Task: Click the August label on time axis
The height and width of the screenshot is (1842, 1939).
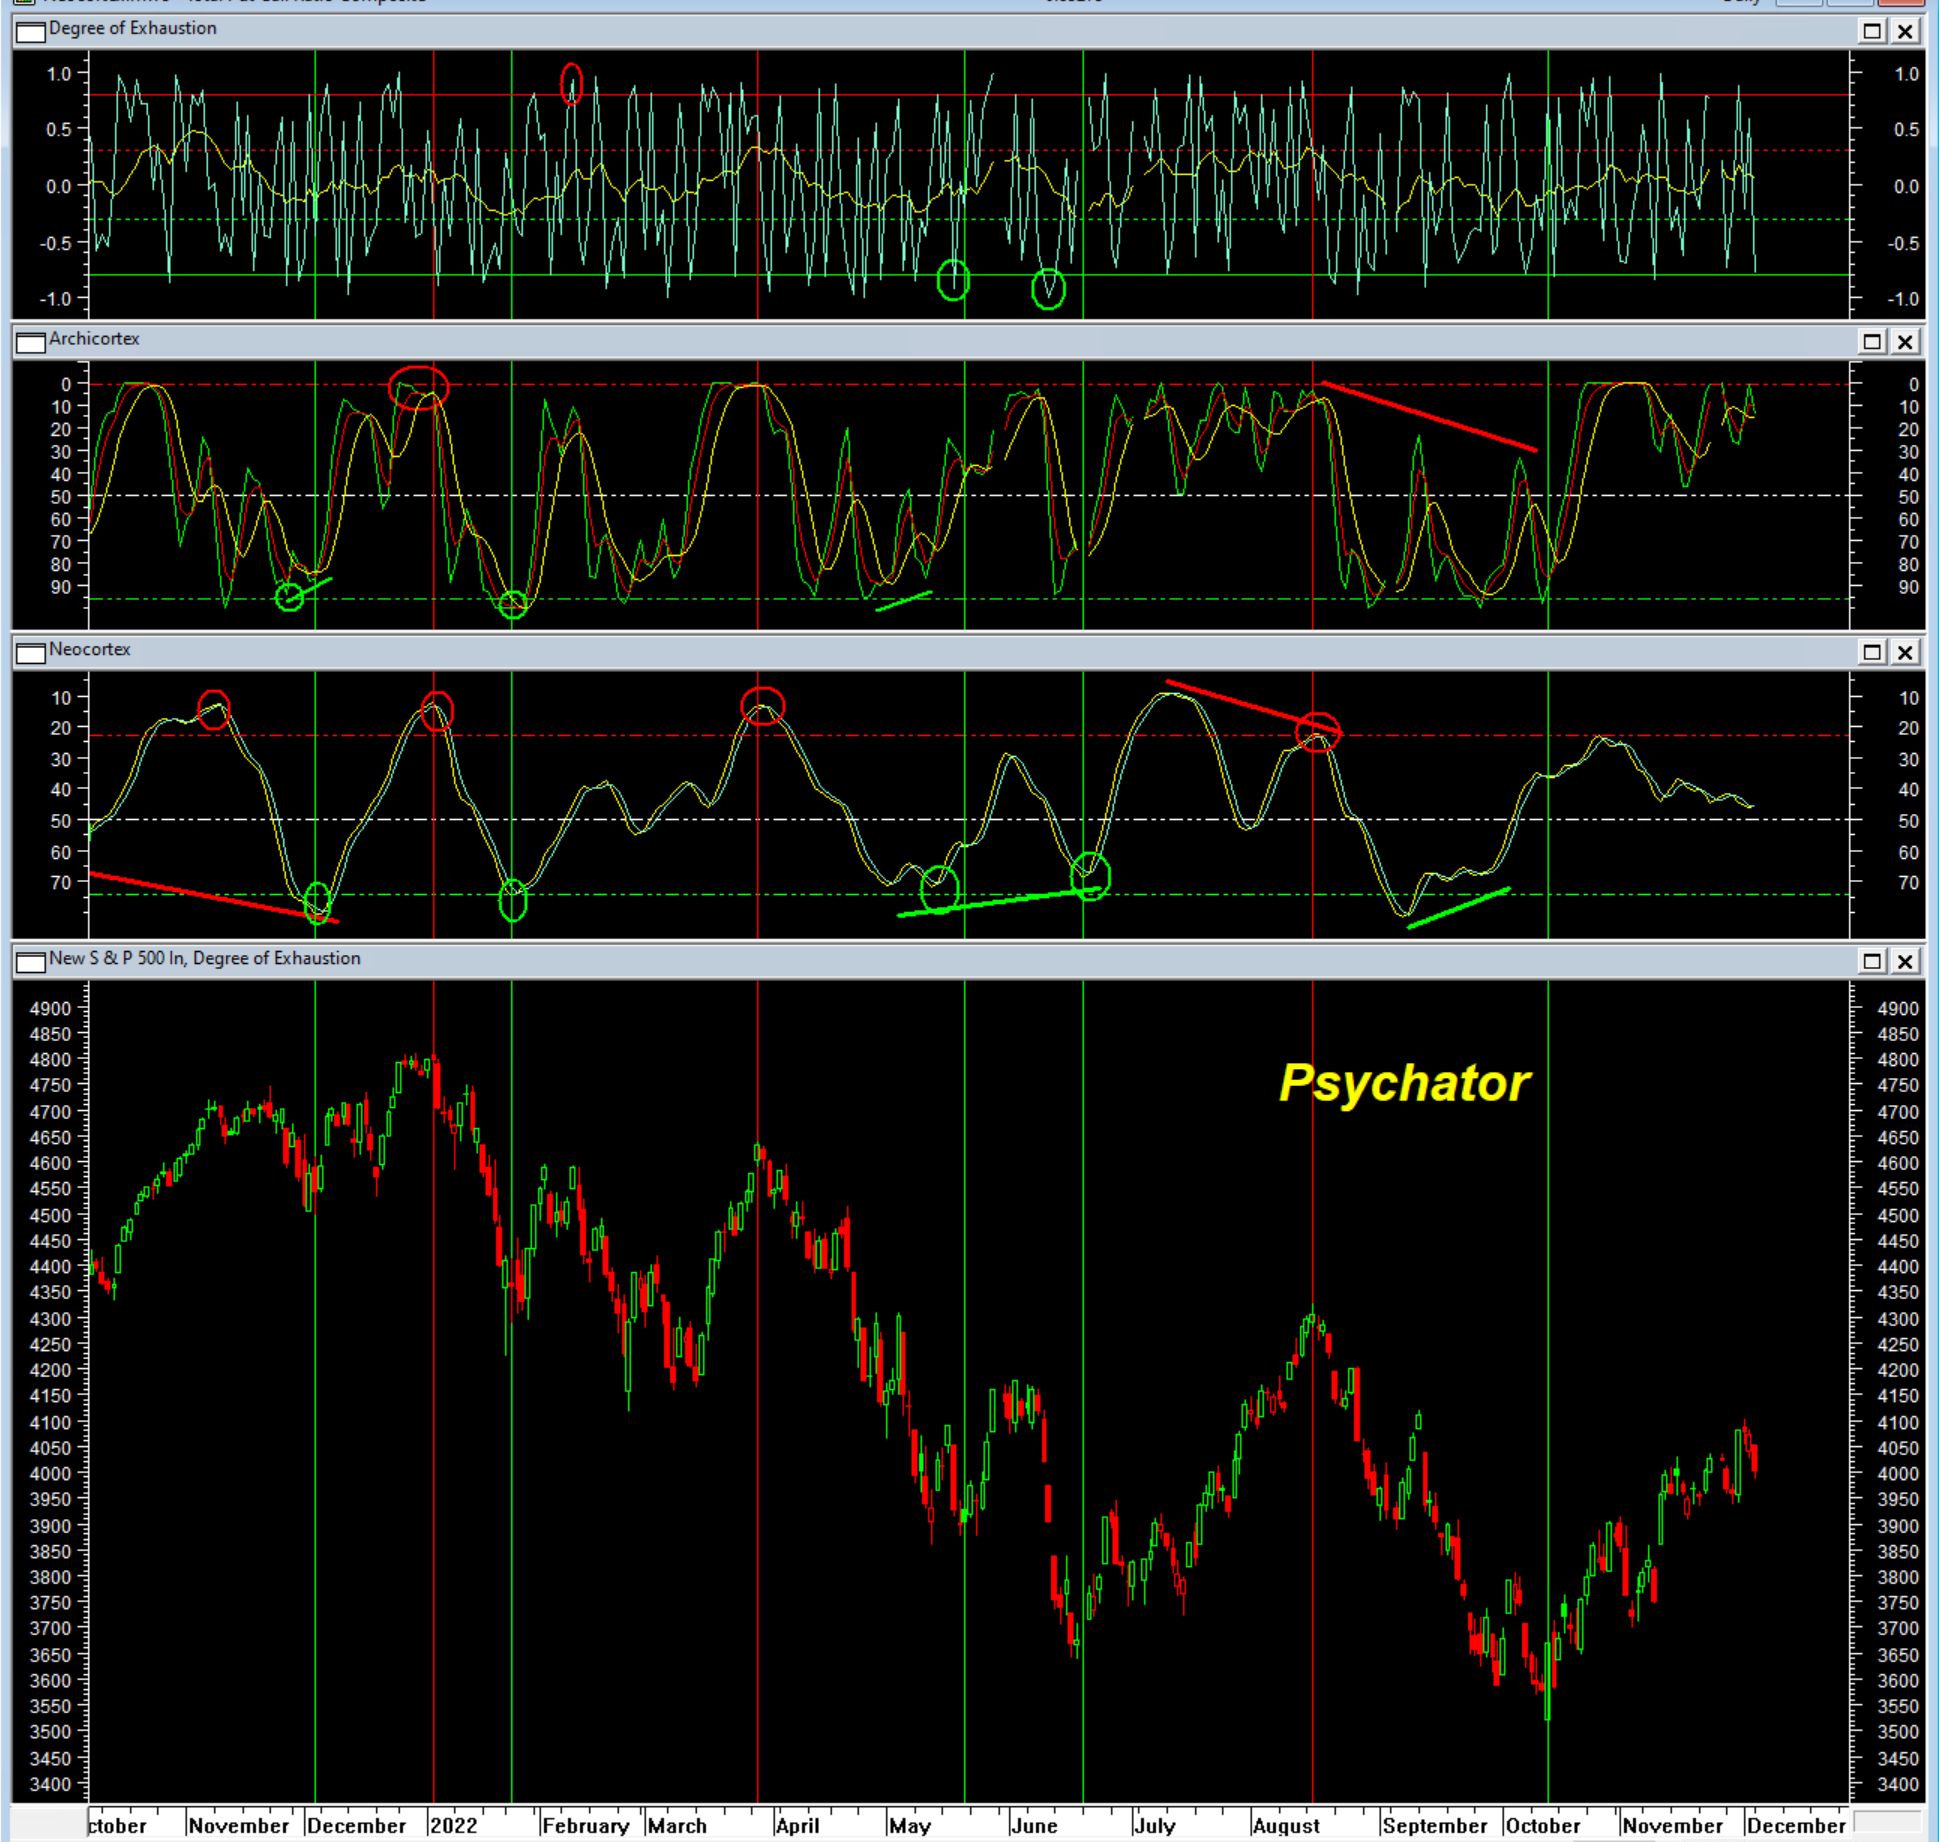Action: tap(1286, 1826)
